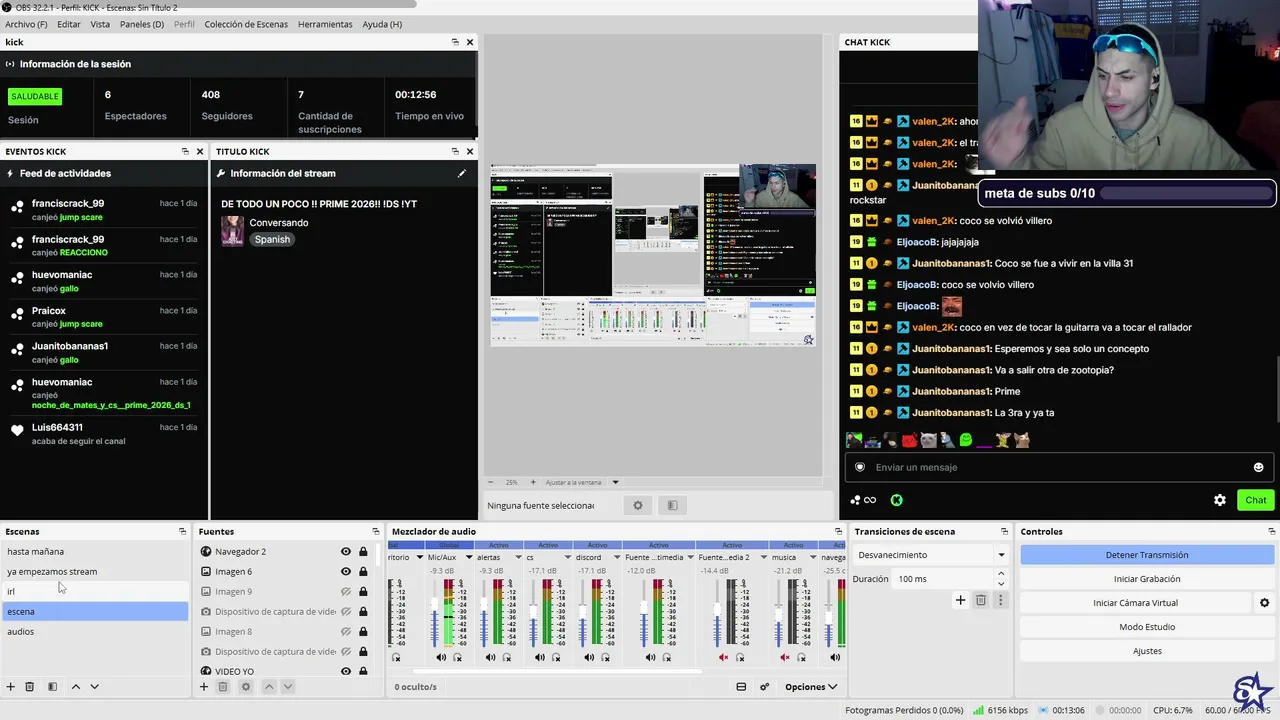The height and width of the screenshot is (720, 1280).
Task: Hide the Navegador 2 source
Action: pyautogui.click(x=346, y=551)
